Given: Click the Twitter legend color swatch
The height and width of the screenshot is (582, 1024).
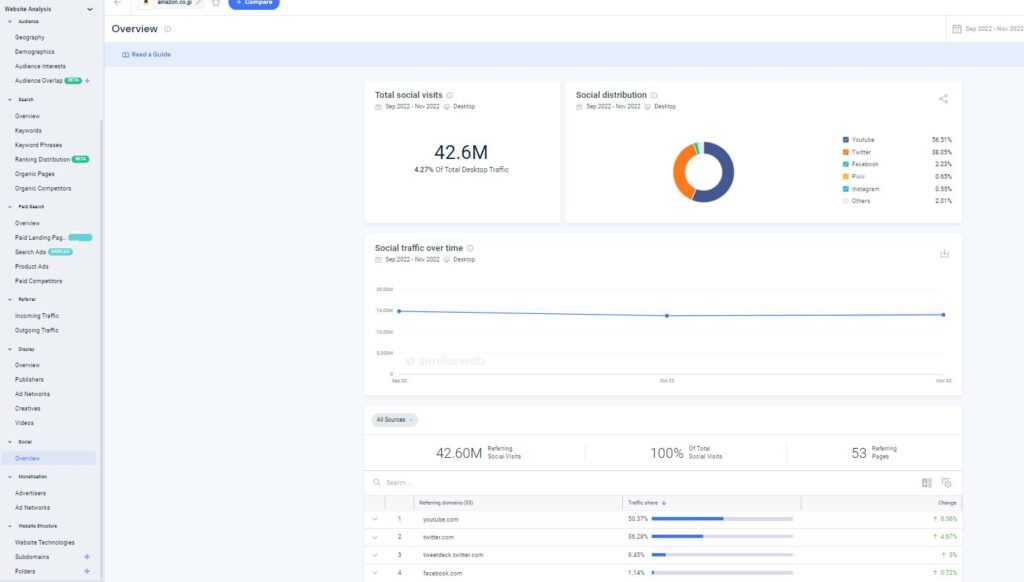Looking at the screenshot, I should [846, 152].
